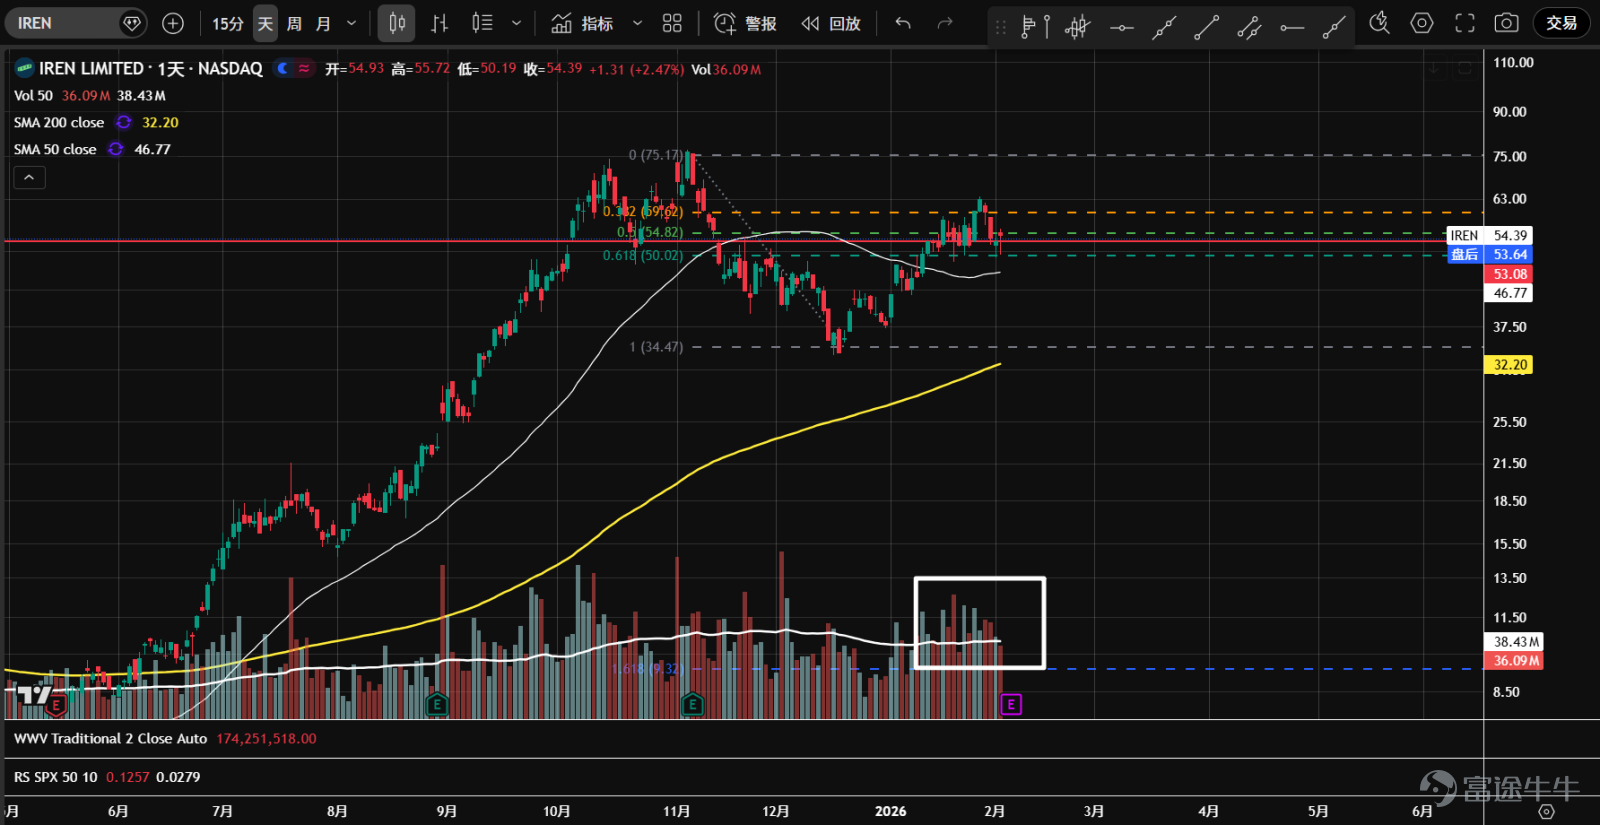Screen dimensions: 1600x825
Task: Click the IREN 54.39 price label
Action: [x=1489, y=235]
